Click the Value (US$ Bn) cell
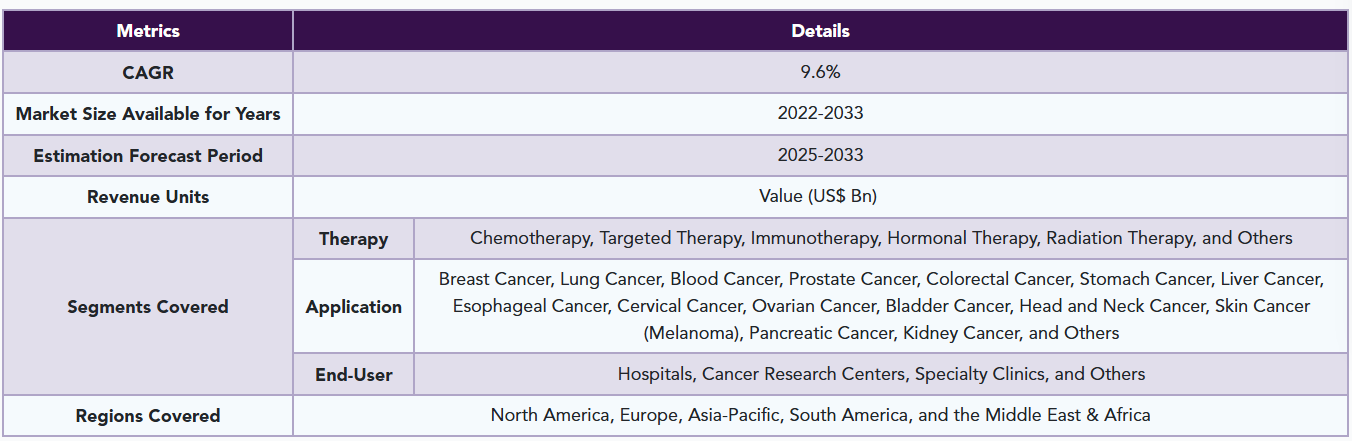Viewport: 1352px width, 441px height. [x=820, y=197]
